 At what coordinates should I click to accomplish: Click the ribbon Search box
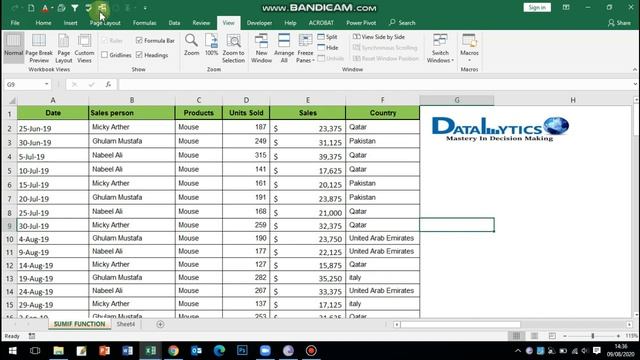coord(402,23)
